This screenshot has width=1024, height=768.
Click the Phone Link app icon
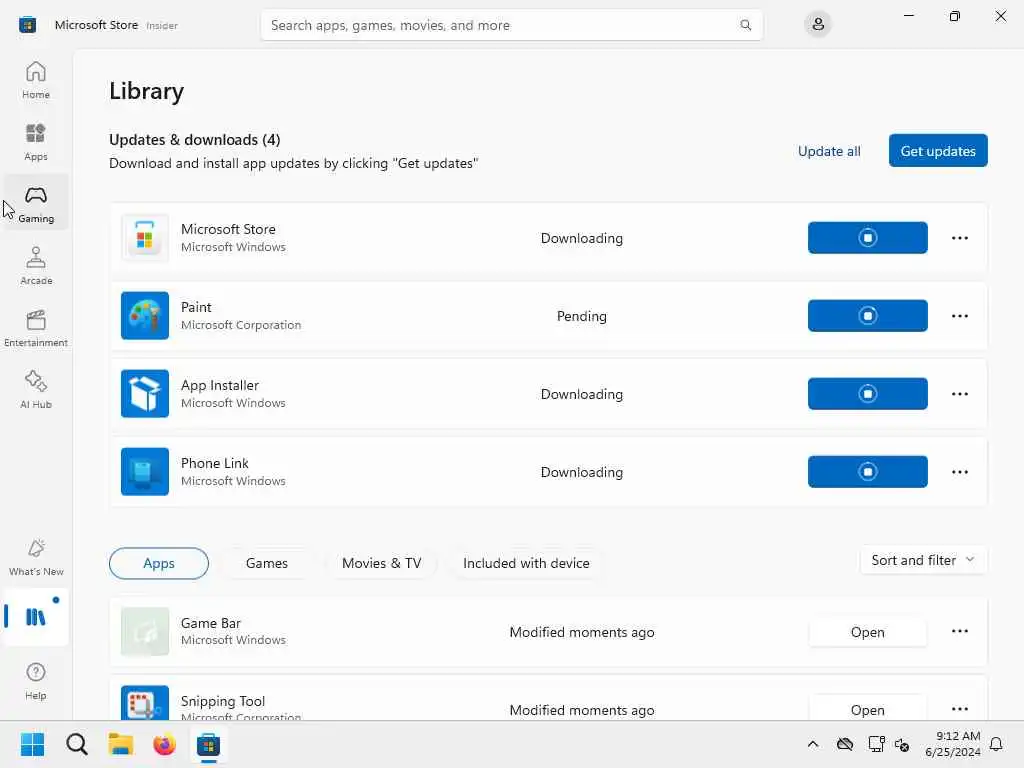145,472
